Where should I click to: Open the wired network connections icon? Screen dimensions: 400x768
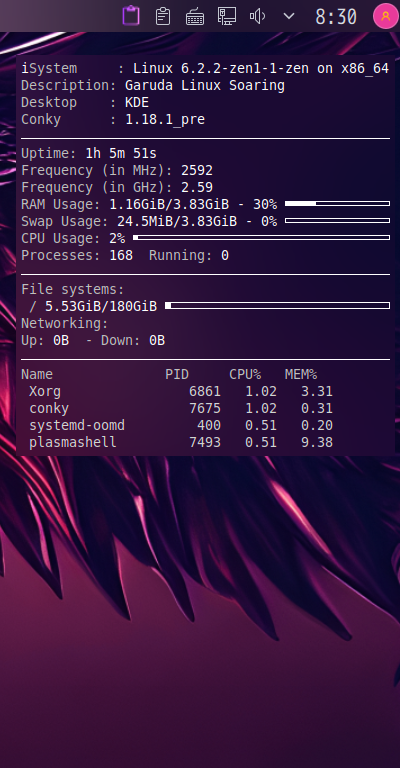click(227, 16)
